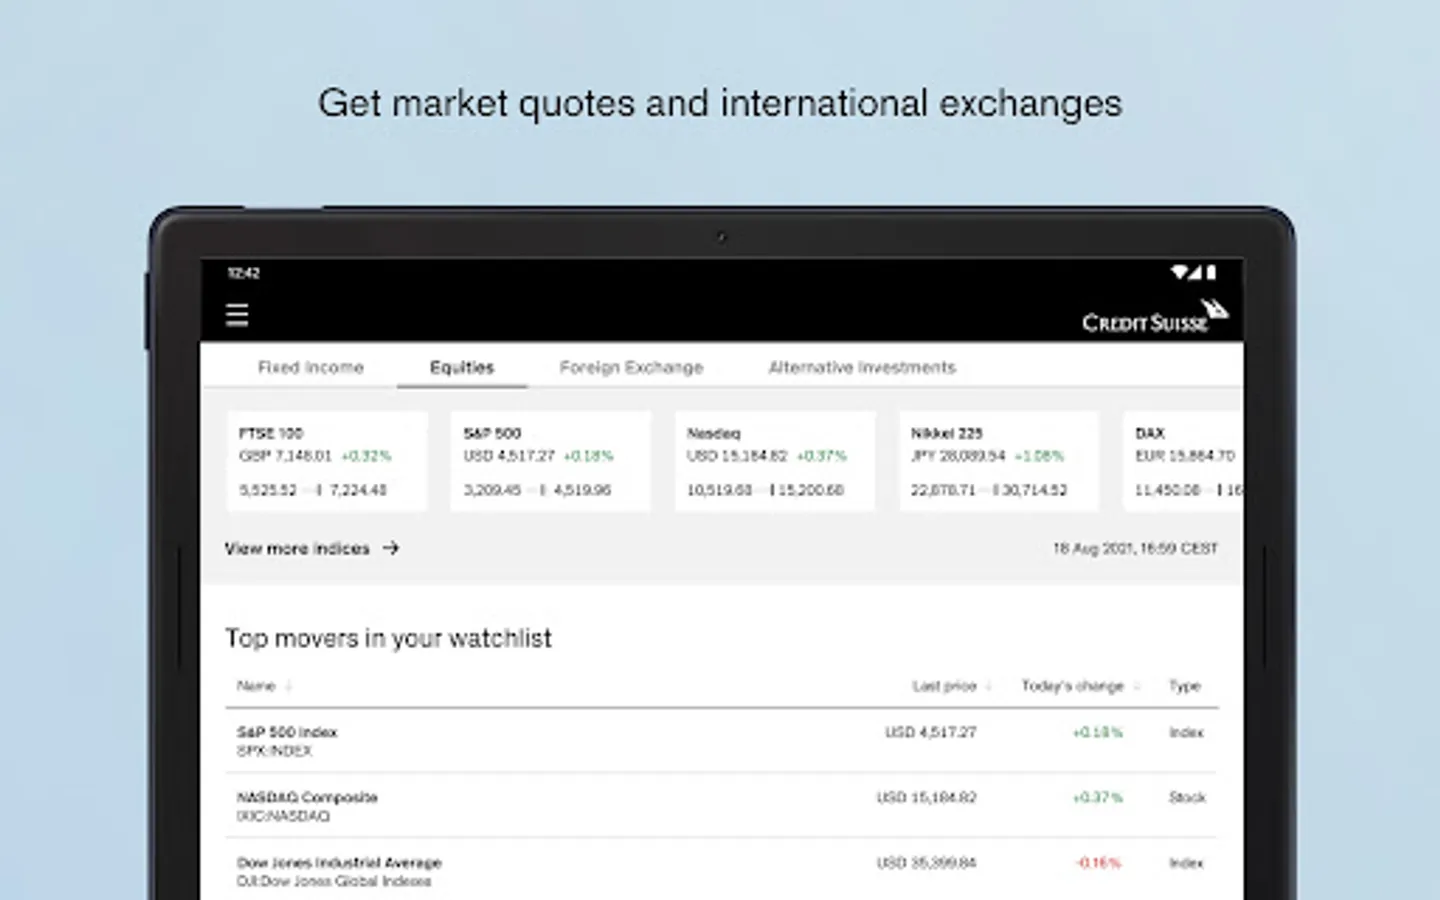Screen dimensions: 1440x900
Task: Open the S&P 500 Index watchlist row
Action: click(720, 741)
